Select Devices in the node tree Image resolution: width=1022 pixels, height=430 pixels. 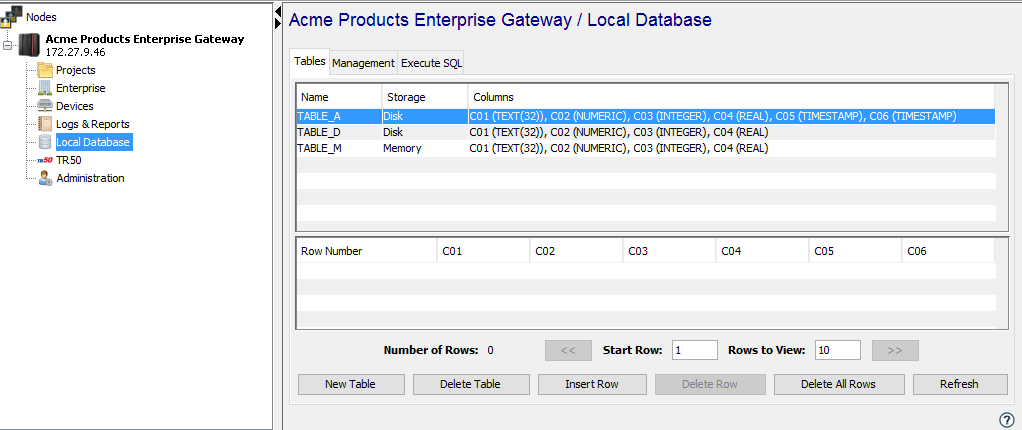click(75, 106)
